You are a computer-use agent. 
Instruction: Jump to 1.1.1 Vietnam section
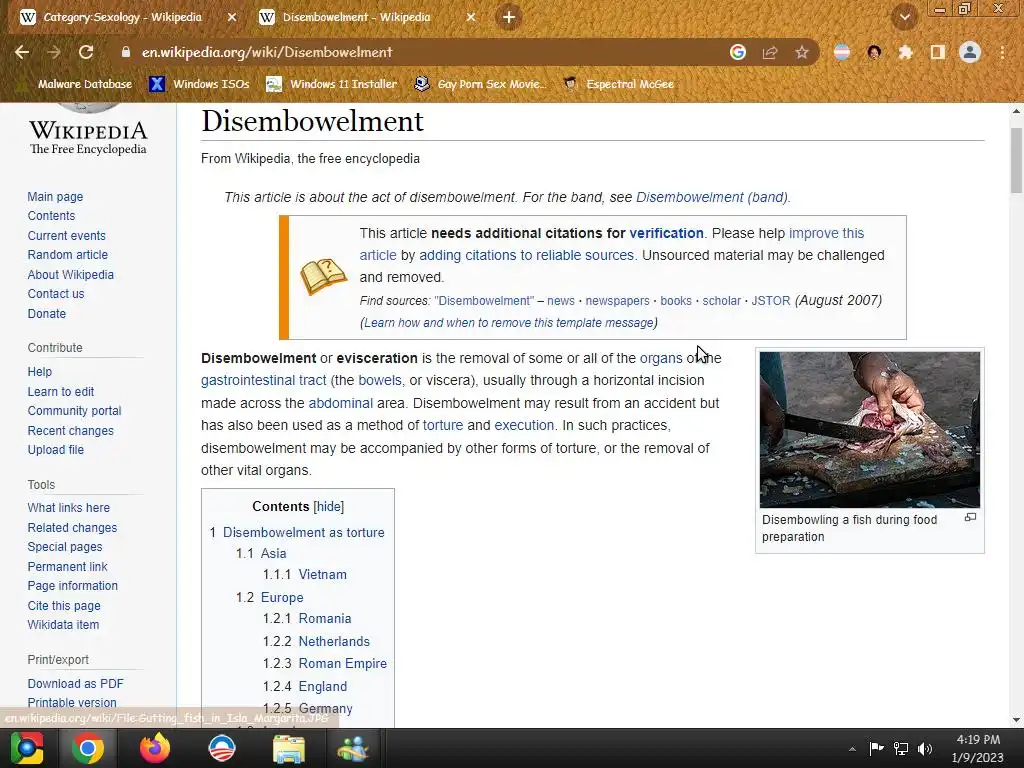[323, 575]
